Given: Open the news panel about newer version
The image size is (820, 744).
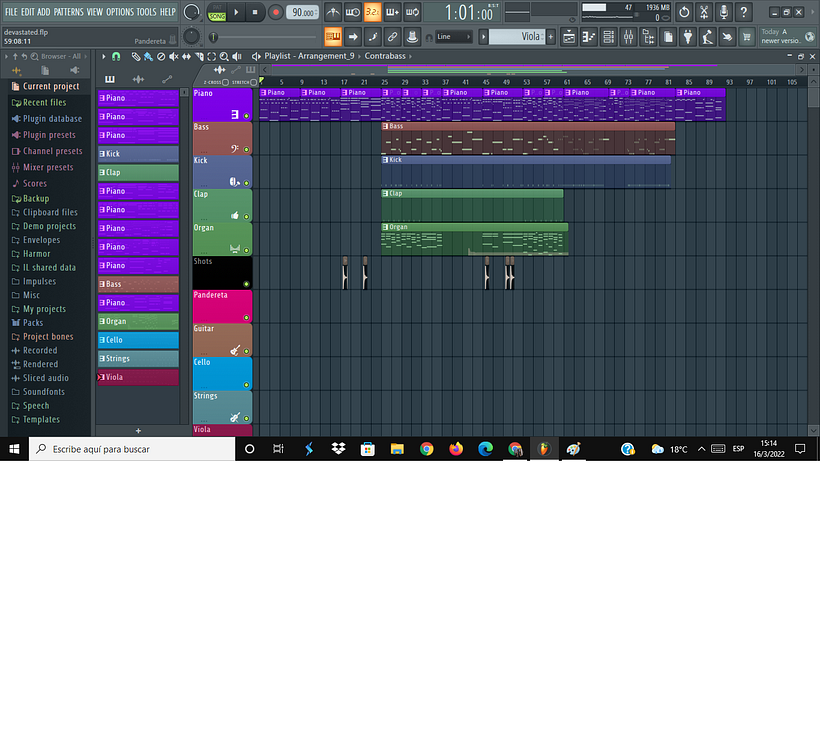Looking at the screenshot, I should click(787, 37).
